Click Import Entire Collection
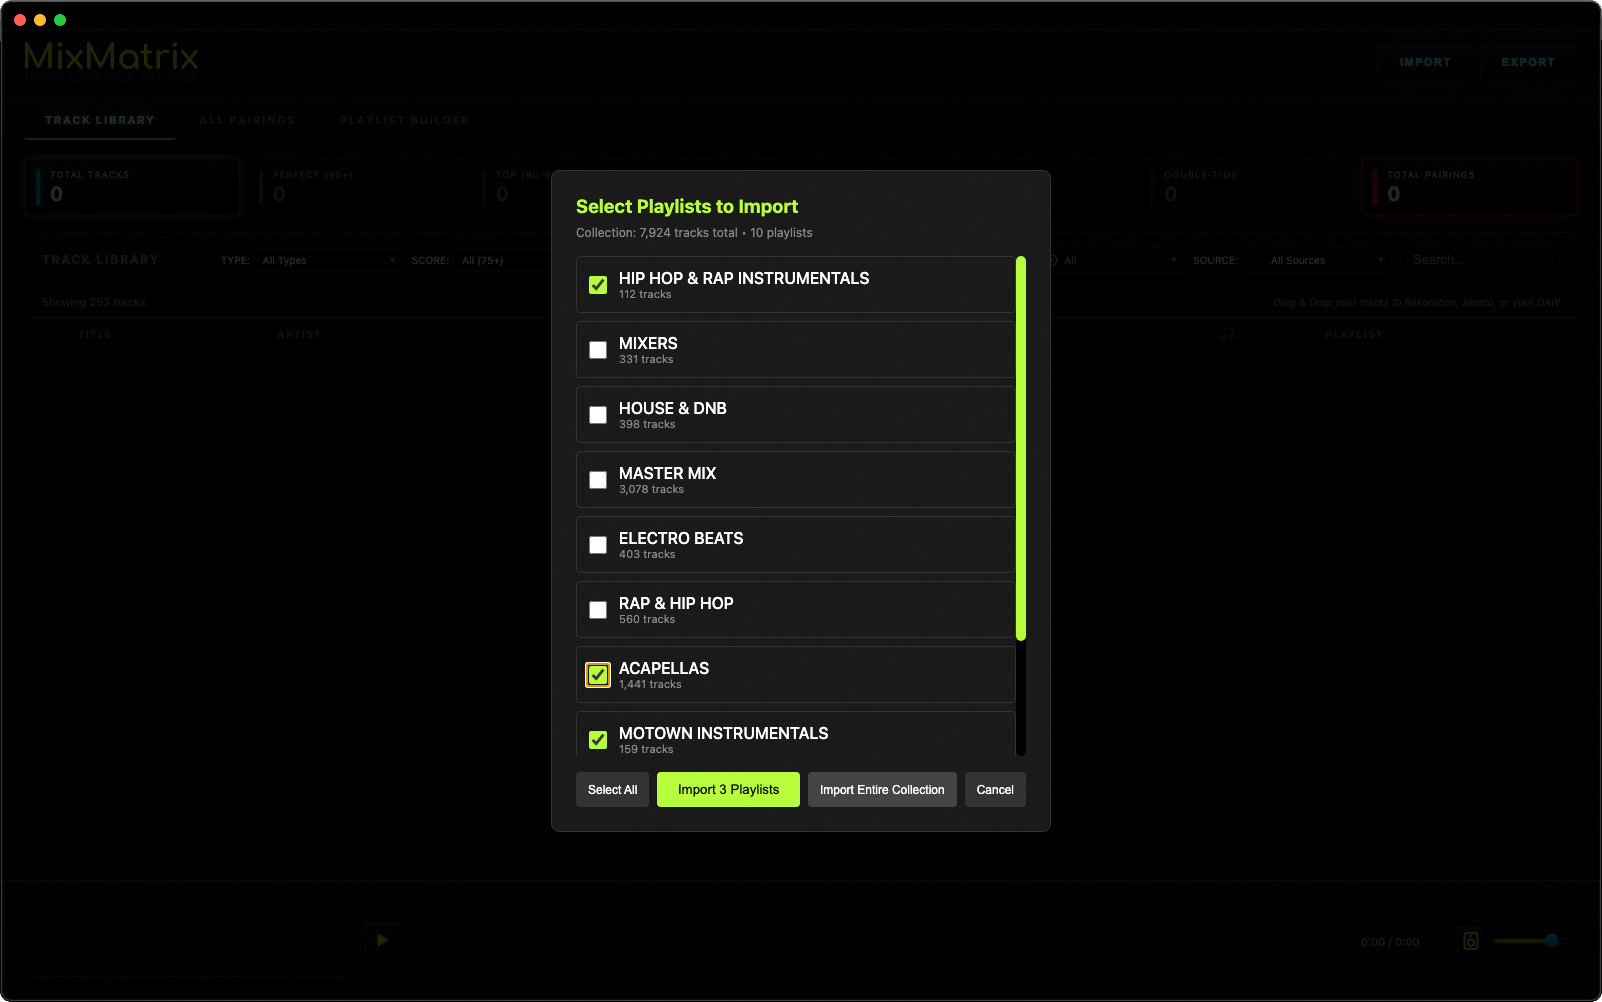The height and width of the screenshot is (1002, 1602). [881, 789]
